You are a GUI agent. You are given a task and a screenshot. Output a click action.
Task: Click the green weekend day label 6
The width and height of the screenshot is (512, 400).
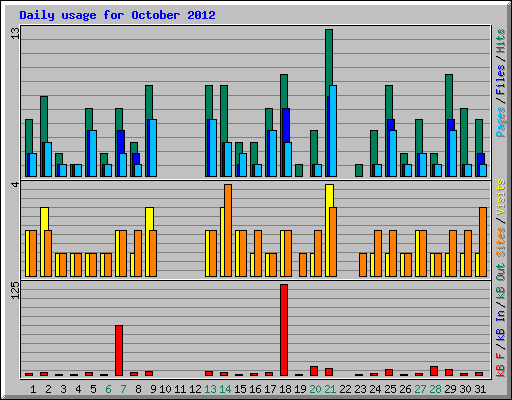108,389
